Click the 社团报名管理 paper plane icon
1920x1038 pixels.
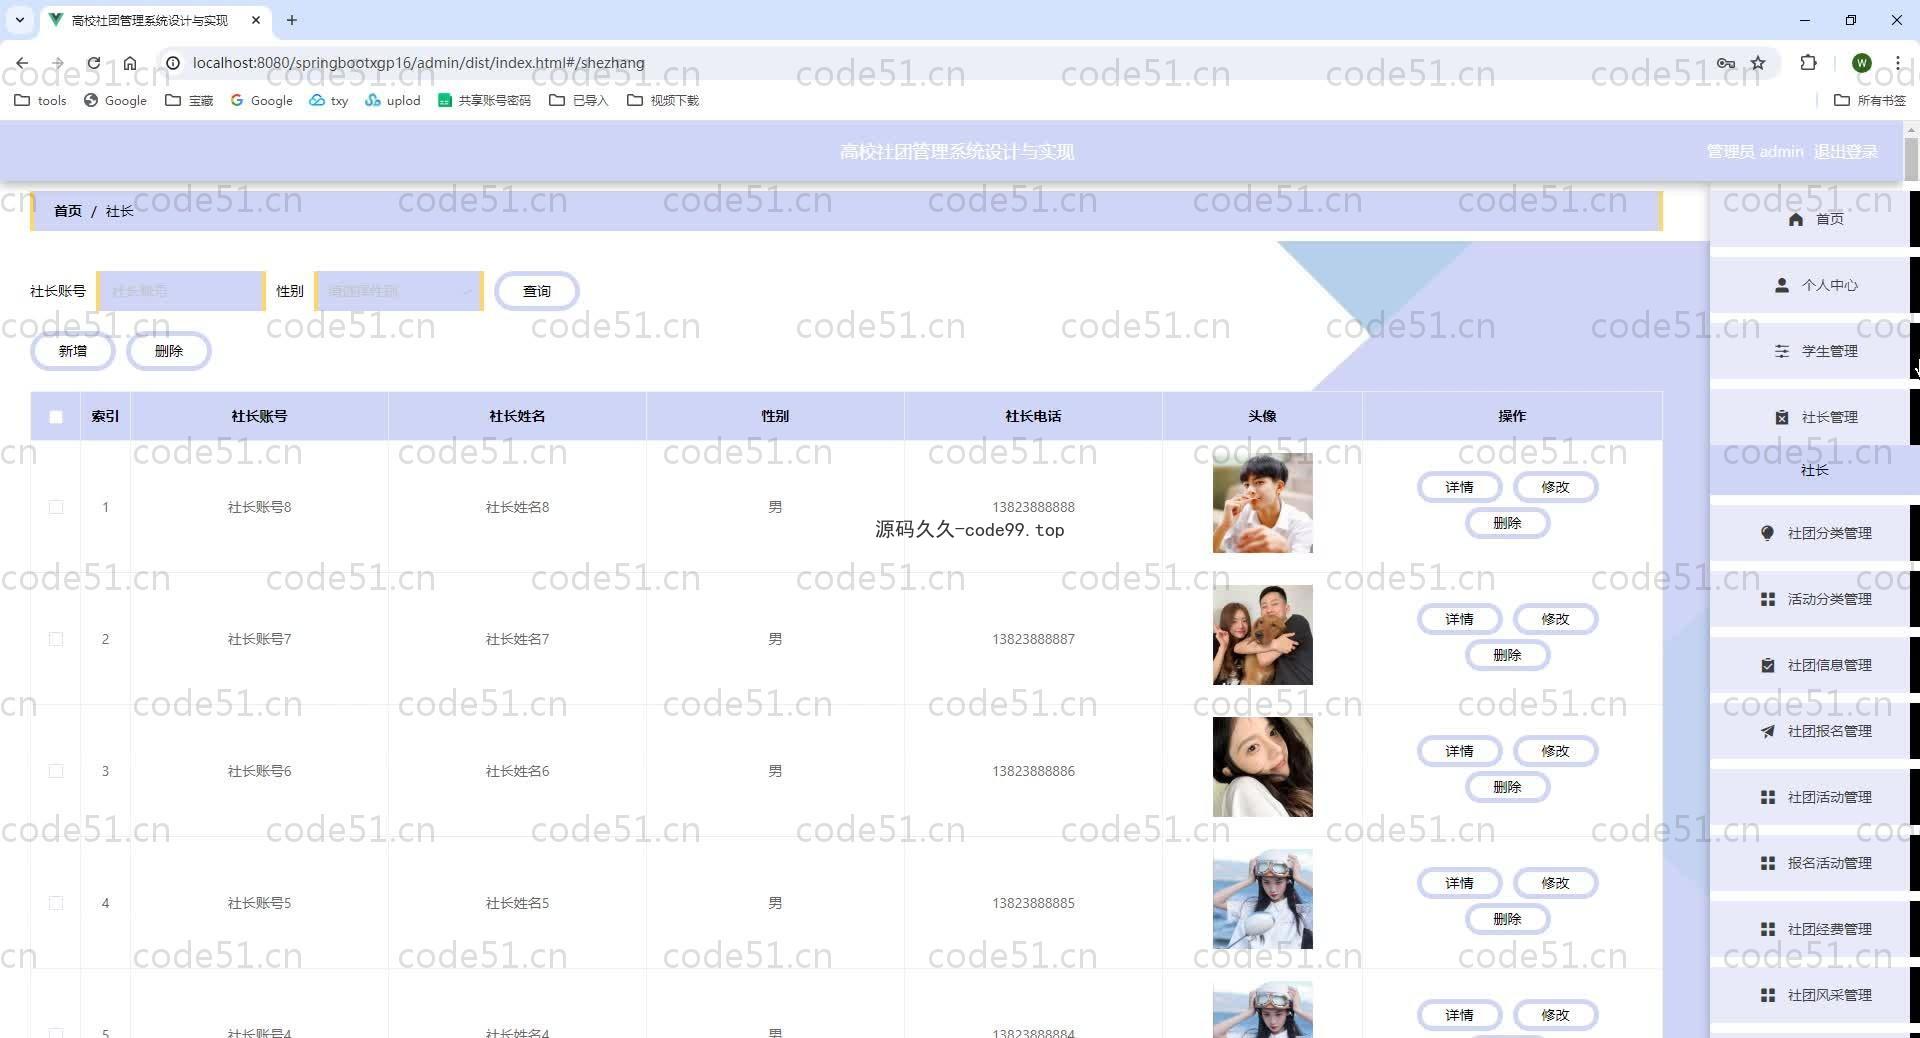[x=1768, y=731]
